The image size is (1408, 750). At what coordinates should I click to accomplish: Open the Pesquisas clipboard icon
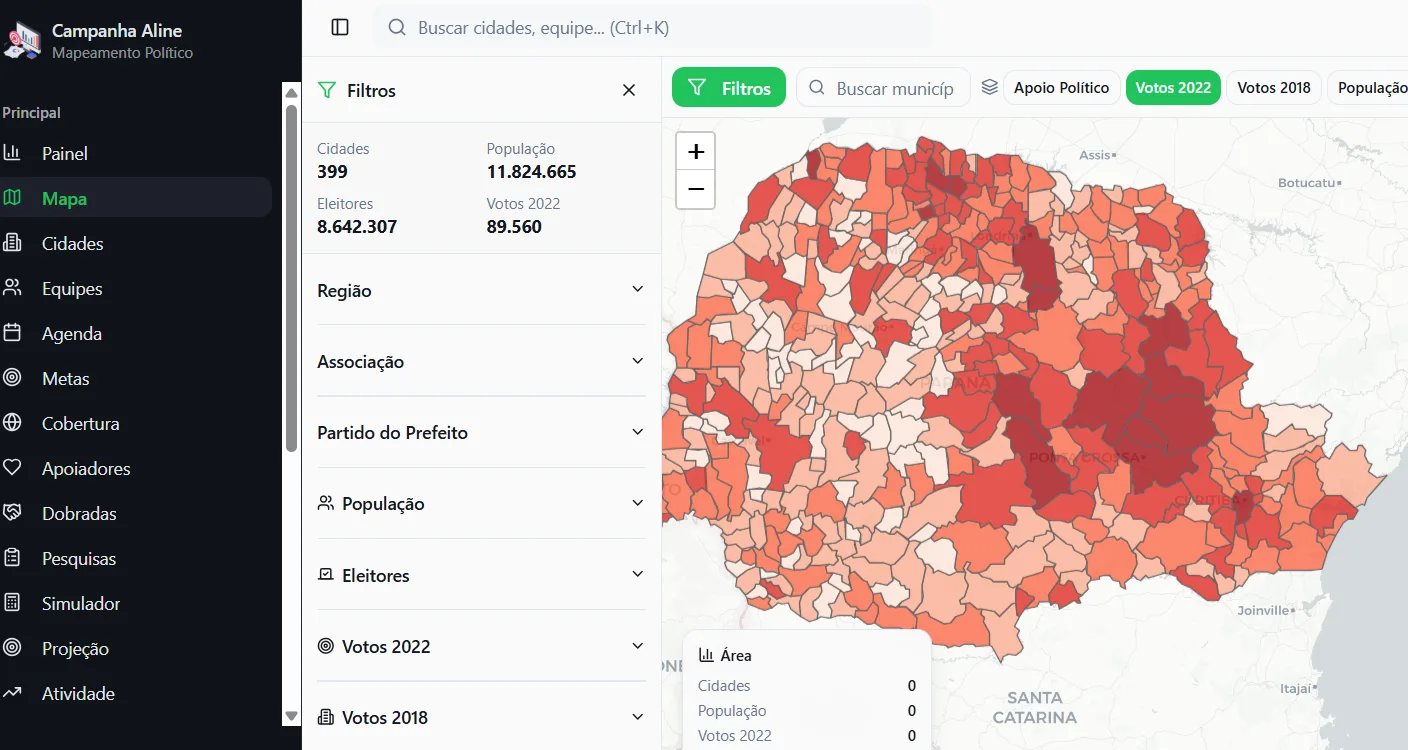point(12,558)
